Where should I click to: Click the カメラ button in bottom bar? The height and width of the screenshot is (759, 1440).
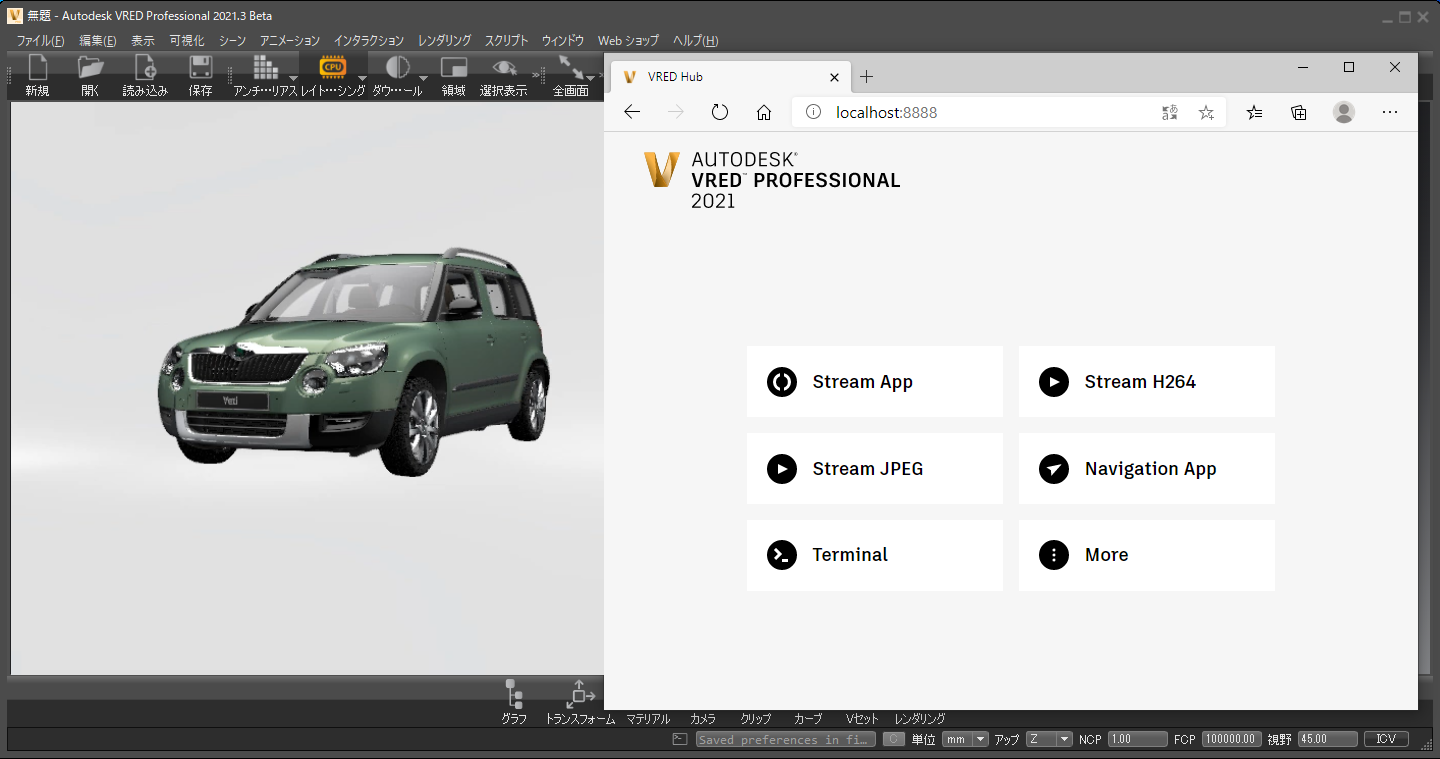point(702,719)
